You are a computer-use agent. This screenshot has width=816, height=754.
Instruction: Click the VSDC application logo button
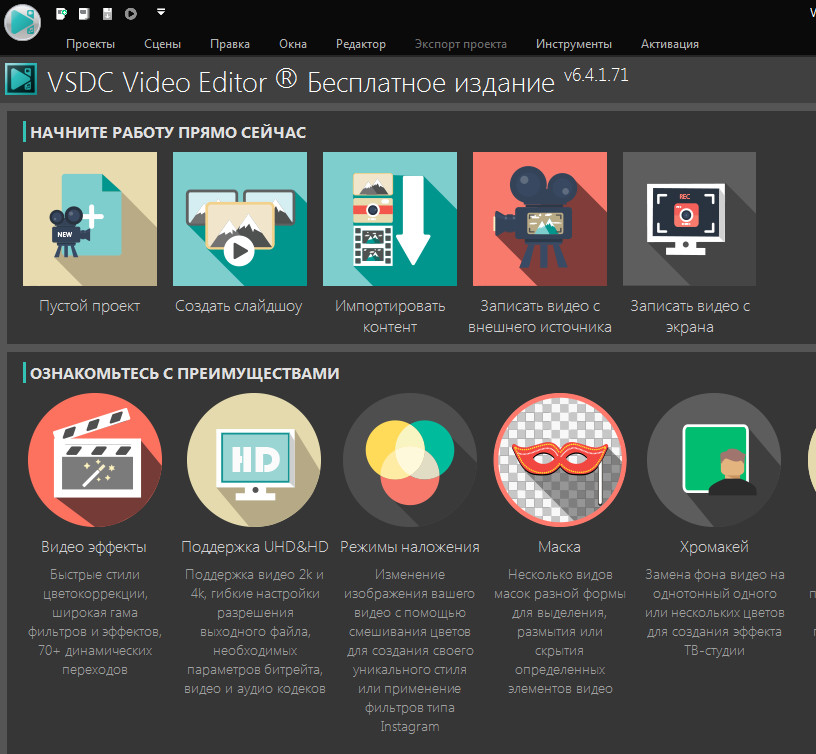pos(22,22)
